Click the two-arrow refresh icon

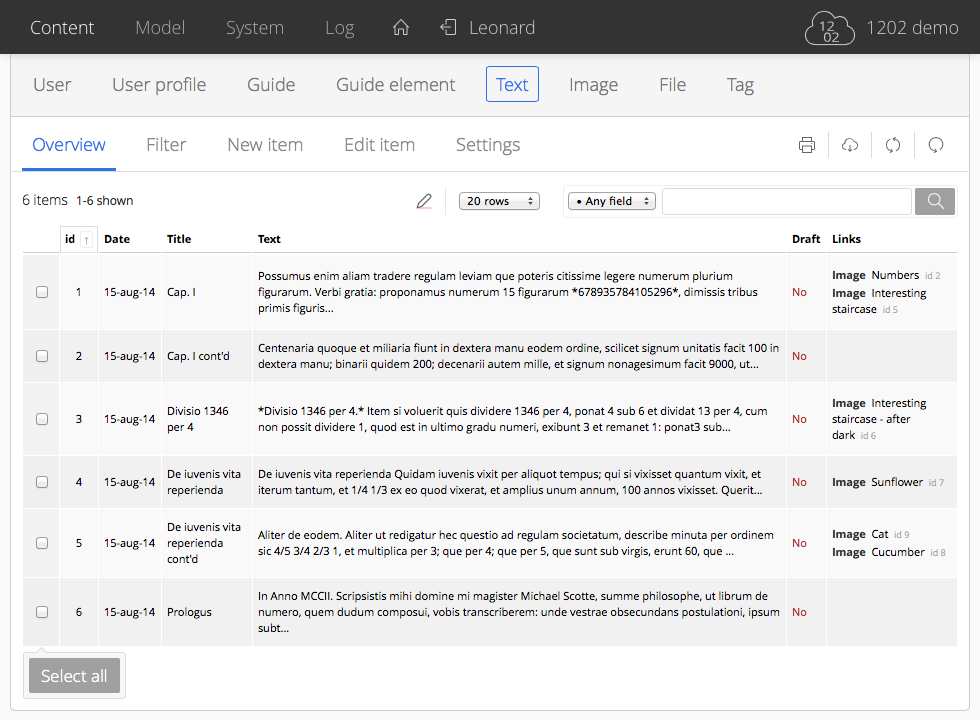[893, 145]
